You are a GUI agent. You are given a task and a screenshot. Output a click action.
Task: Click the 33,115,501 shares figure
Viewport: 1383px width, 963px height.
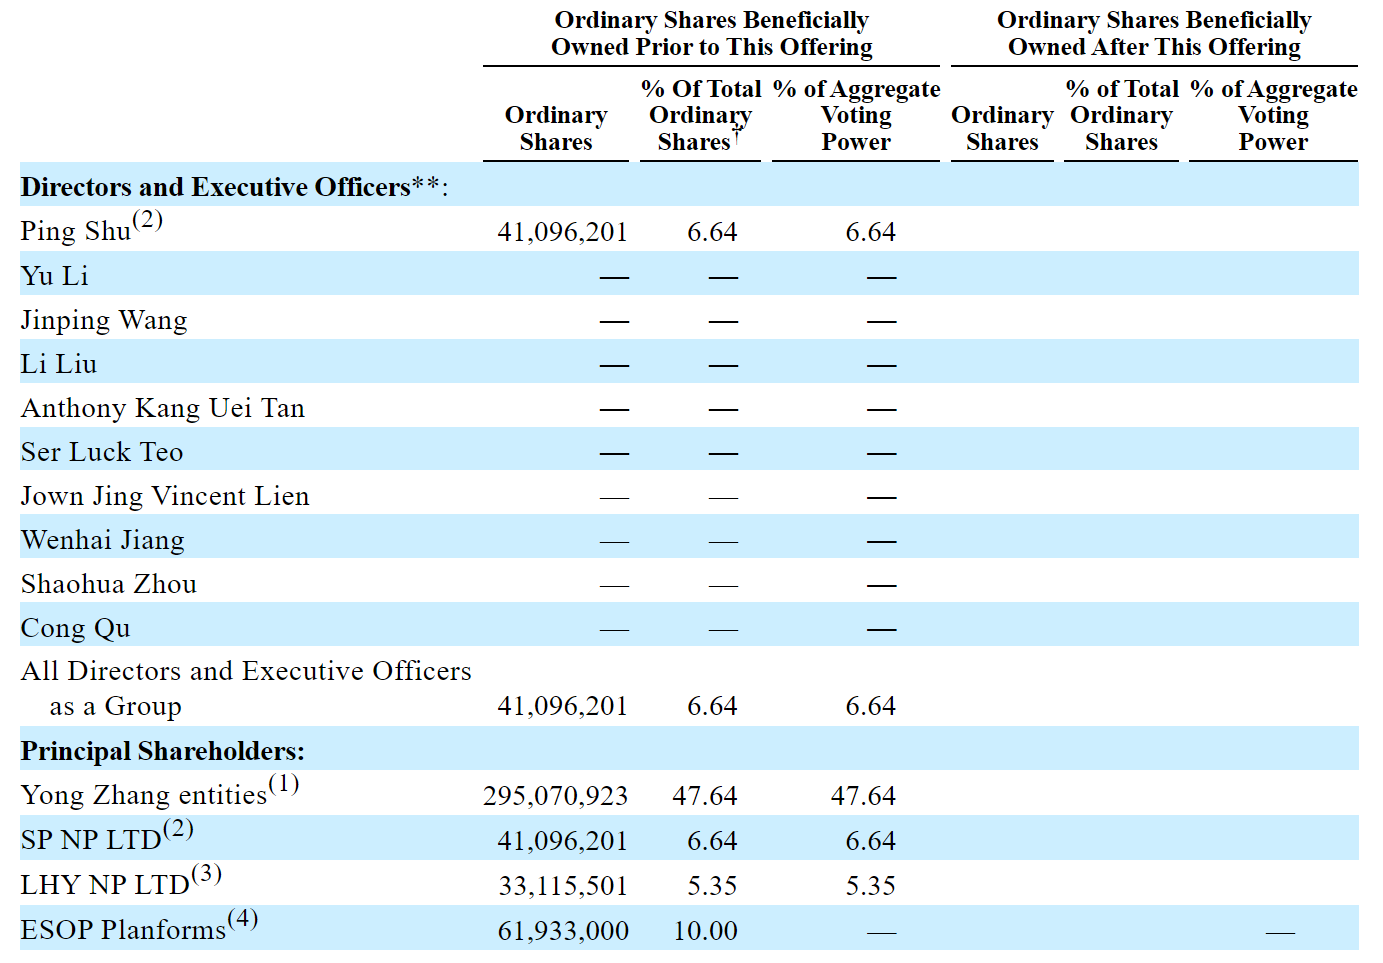[563, 886]
